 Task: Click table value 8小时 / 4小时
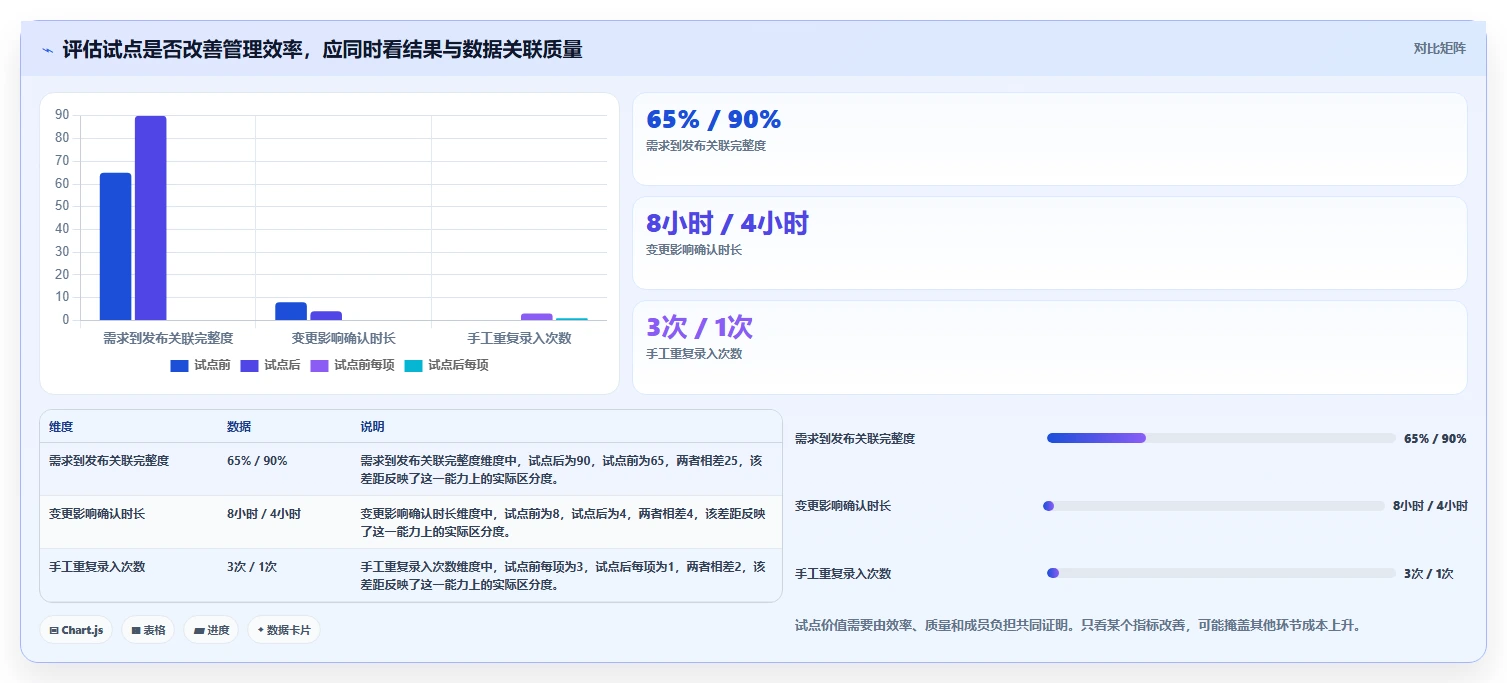click(264, 514)
